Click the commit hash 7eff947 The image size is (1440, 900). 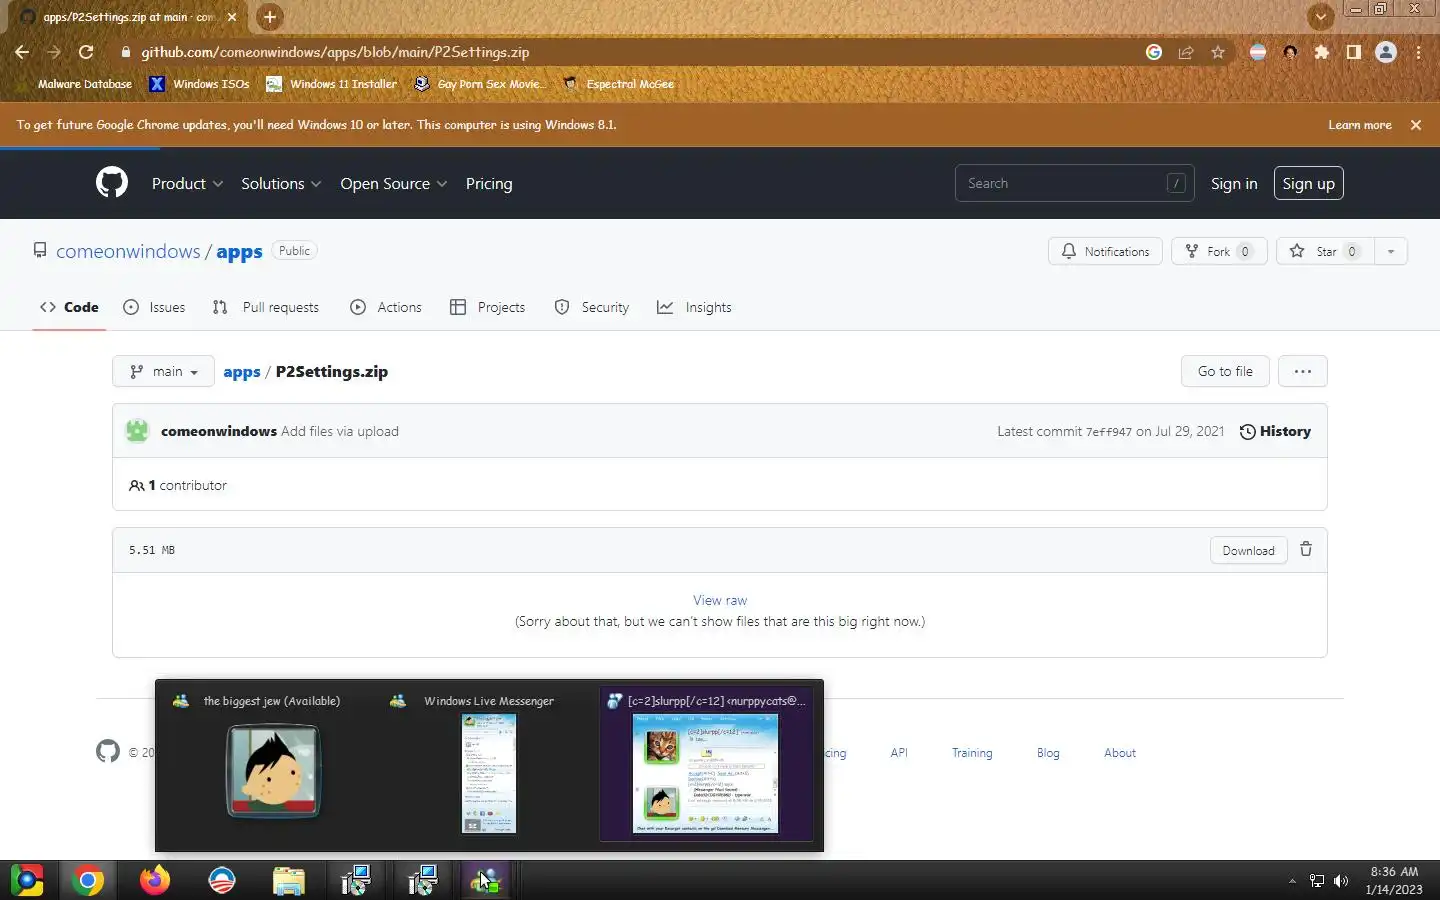(1109, 432)
